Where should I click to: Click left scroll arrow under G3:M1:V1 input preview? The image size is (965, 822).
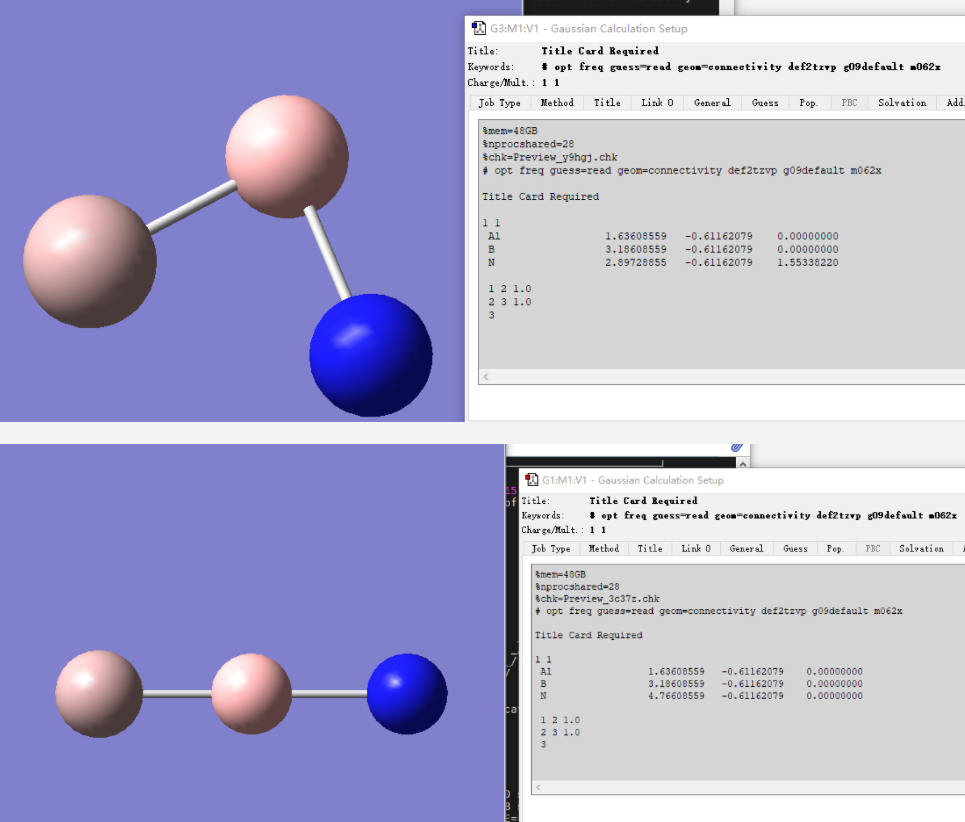tap(487, 377)
